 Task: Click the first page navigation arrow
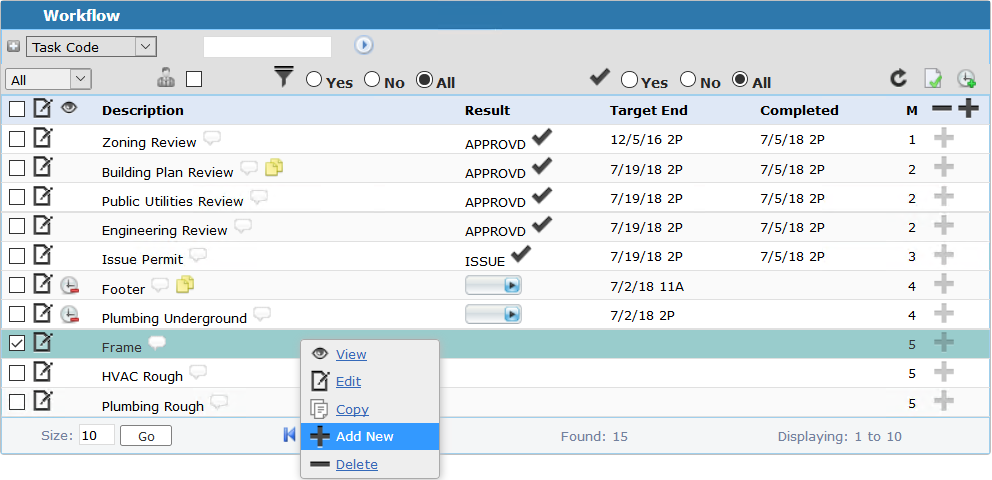point(290,435)
